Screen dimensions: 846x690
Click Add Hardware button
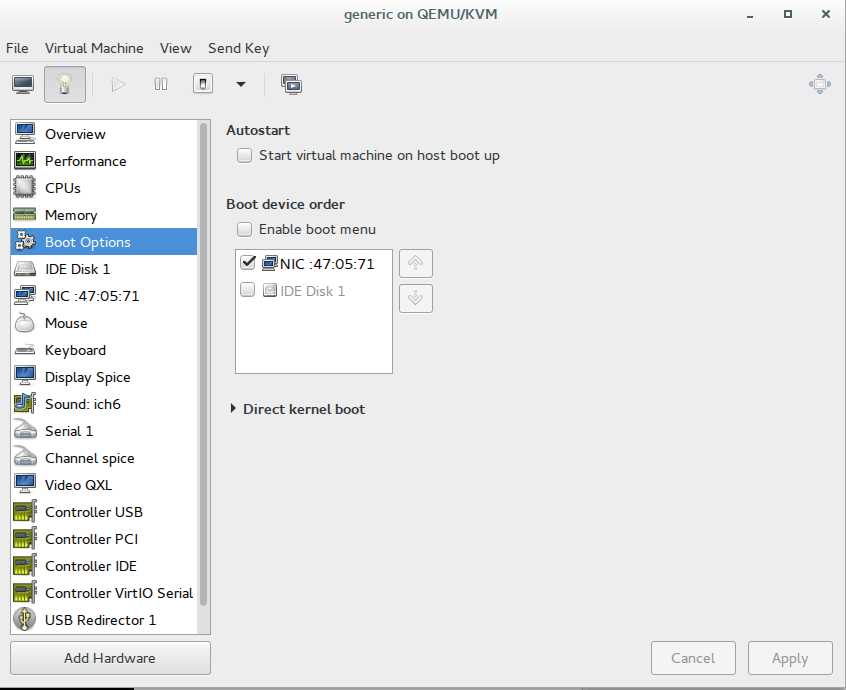(x=110, y=658)
